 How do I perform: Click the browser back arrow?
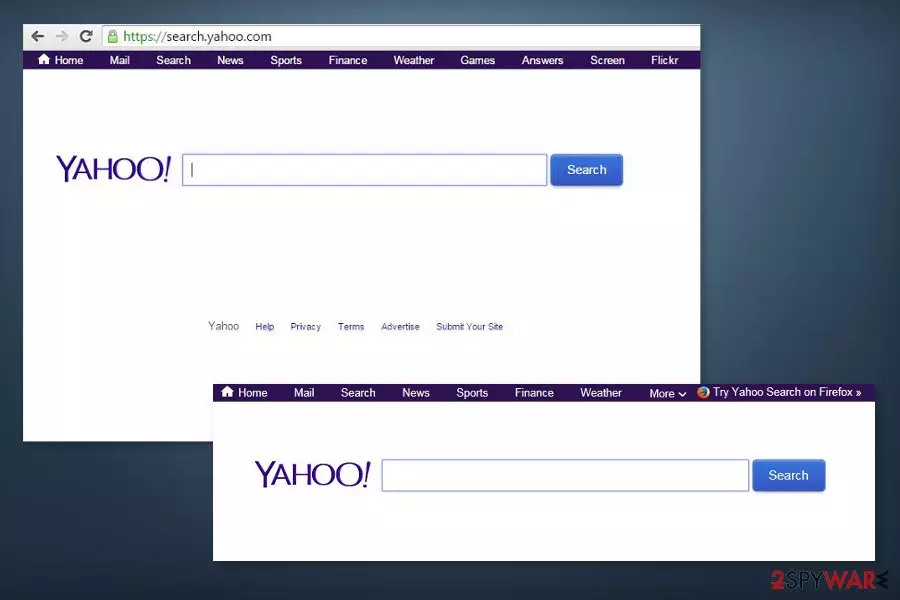coord(37,36)
